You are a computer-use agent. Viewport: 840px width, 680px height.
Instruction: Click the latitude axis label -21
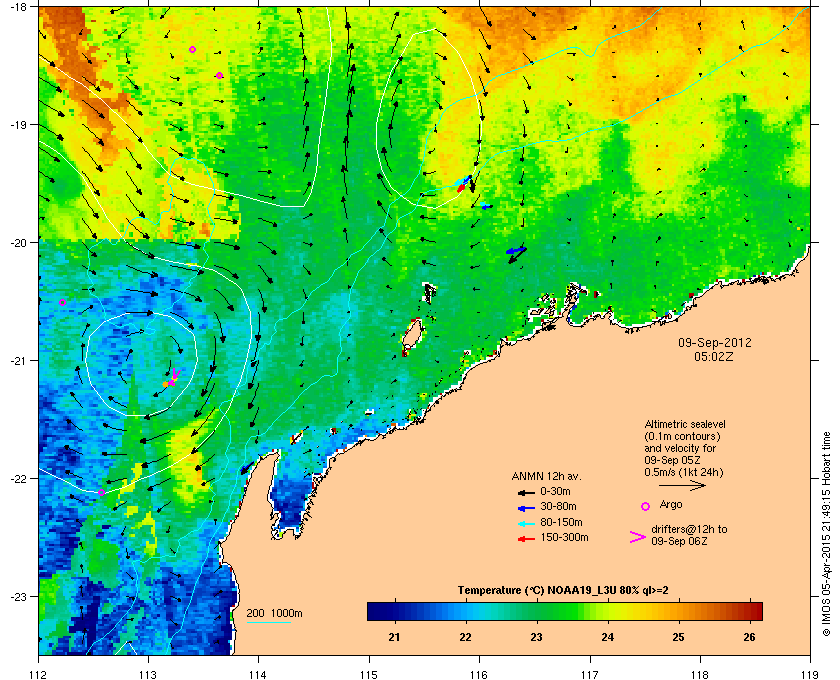coord(19,361)
